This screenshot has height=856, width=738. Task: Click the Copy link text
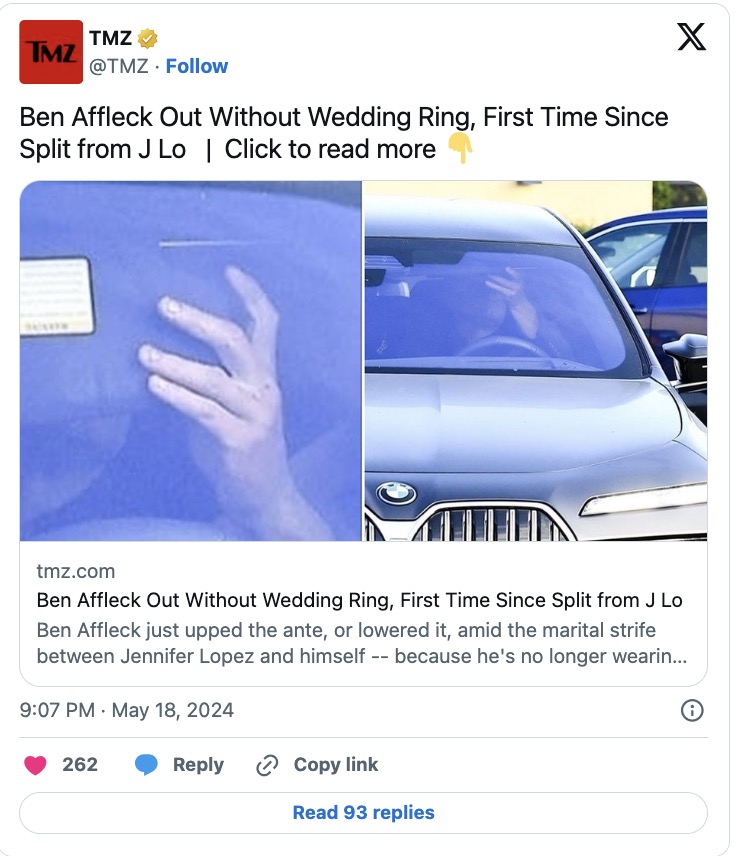pyautogui.click(x=336, y=764)
